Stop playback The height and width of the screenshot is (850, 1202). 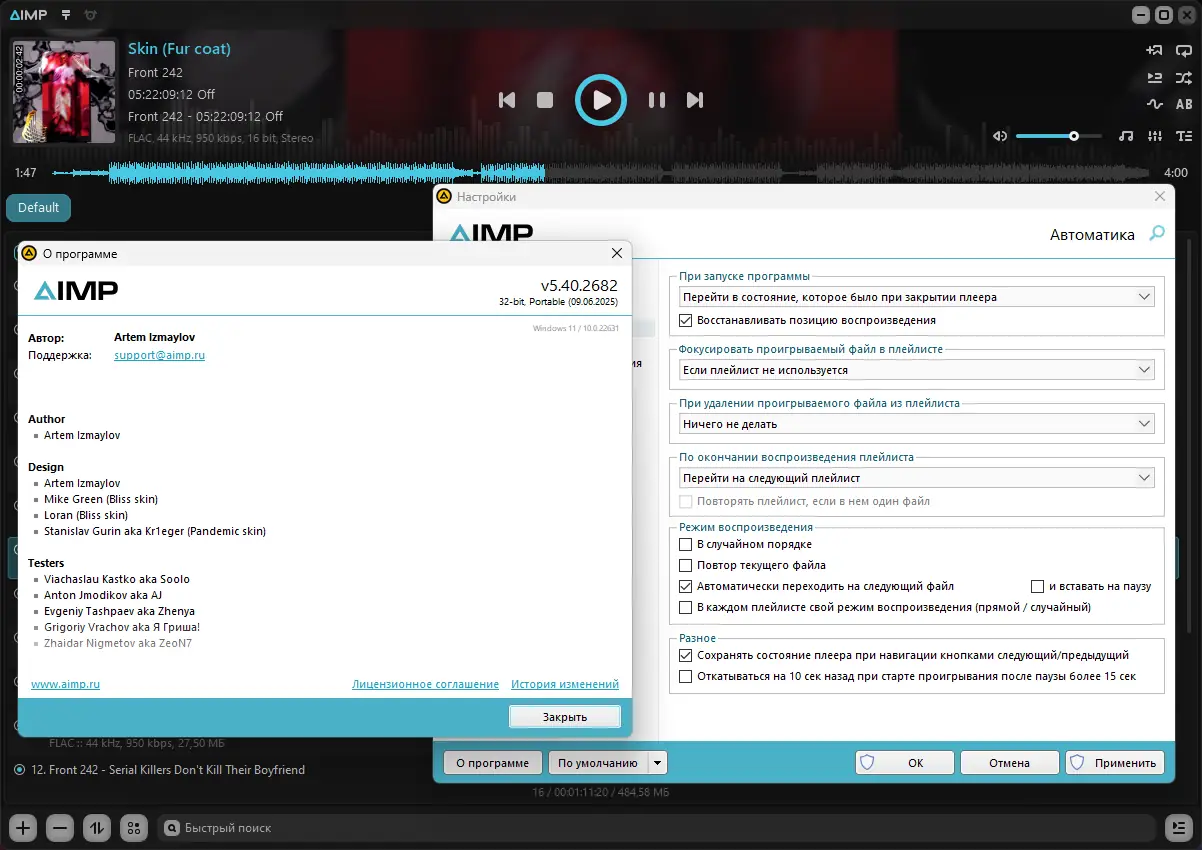pos(545,100)
